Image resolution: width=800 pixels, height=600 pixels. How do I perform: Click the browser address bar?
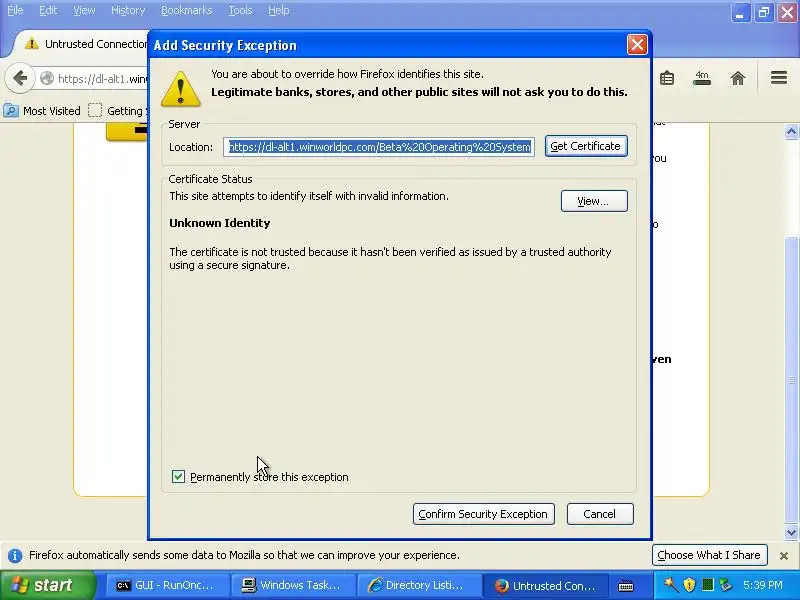[x=92, y=79]
